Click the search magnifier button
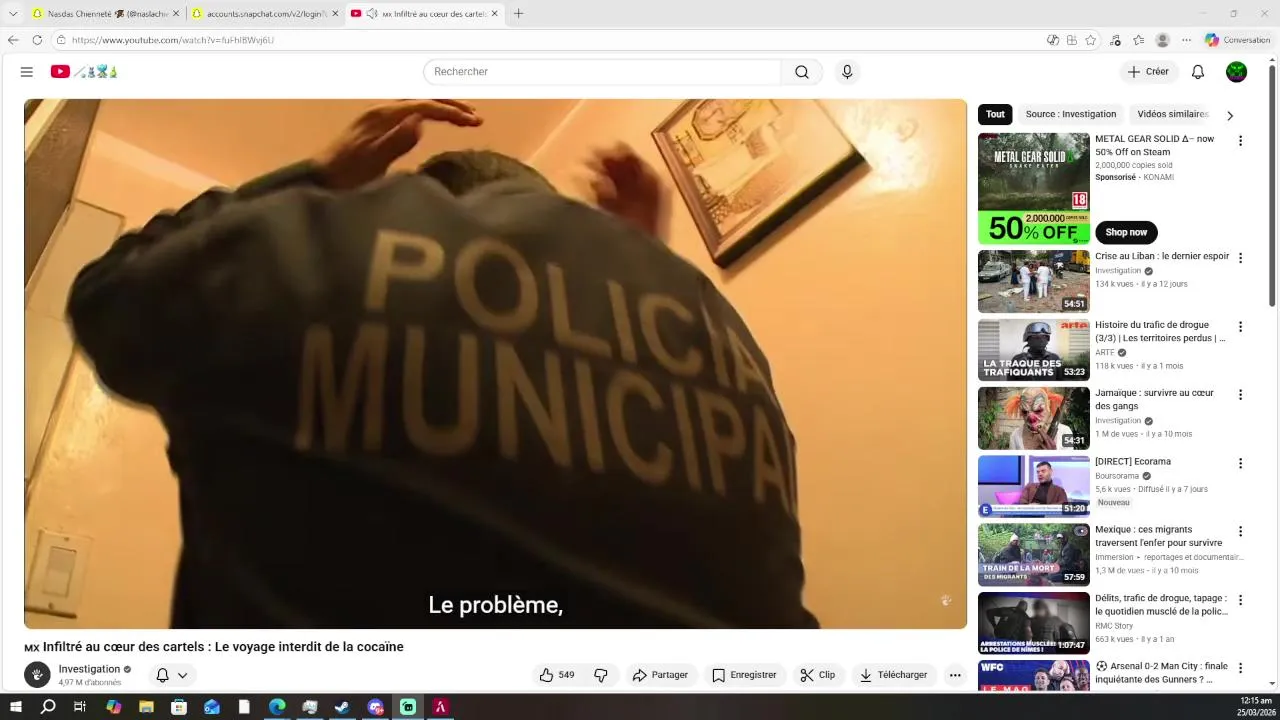 click(802, 72)
